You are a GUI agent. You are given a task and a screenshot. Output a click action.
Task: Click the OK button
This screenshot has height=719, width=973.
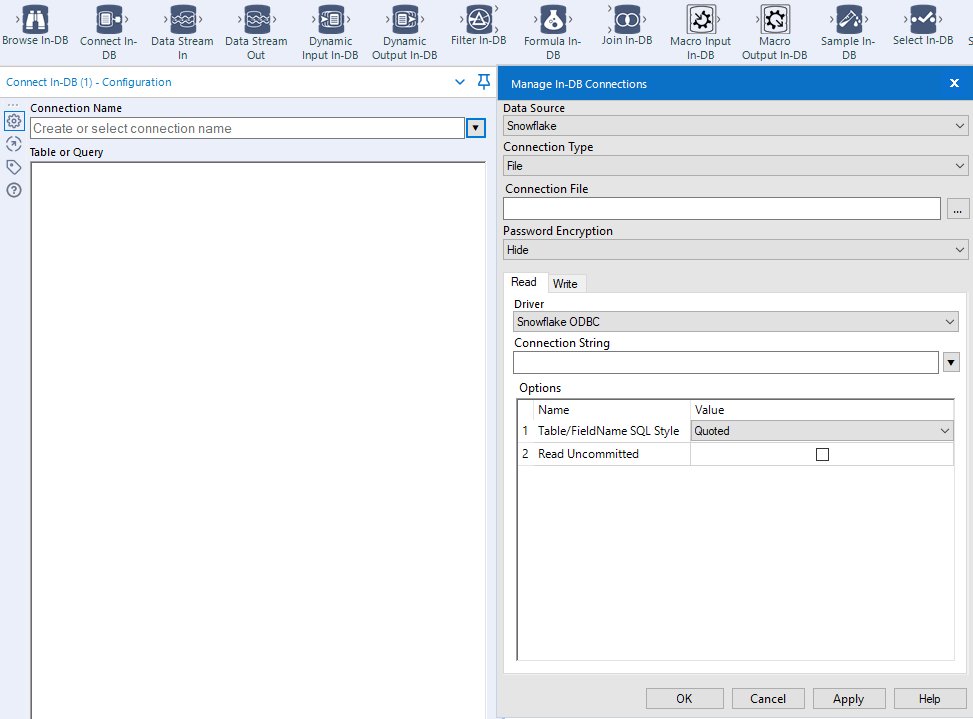click(x=684, y=699)
